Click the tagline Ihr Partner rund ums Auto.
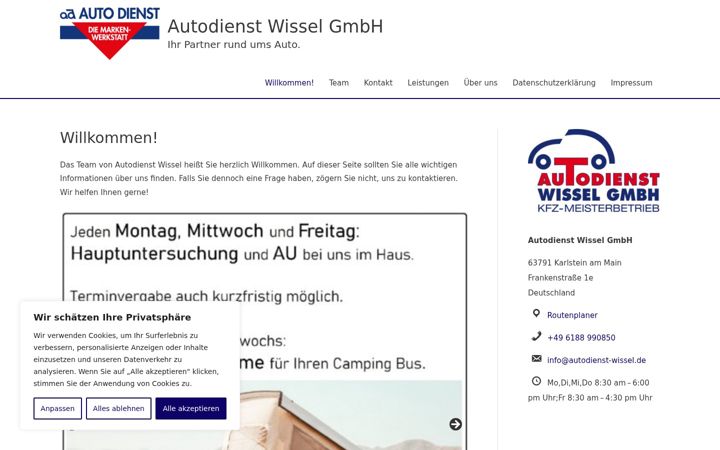The width and height of the screenshot is (720, 450). point(234,45)
